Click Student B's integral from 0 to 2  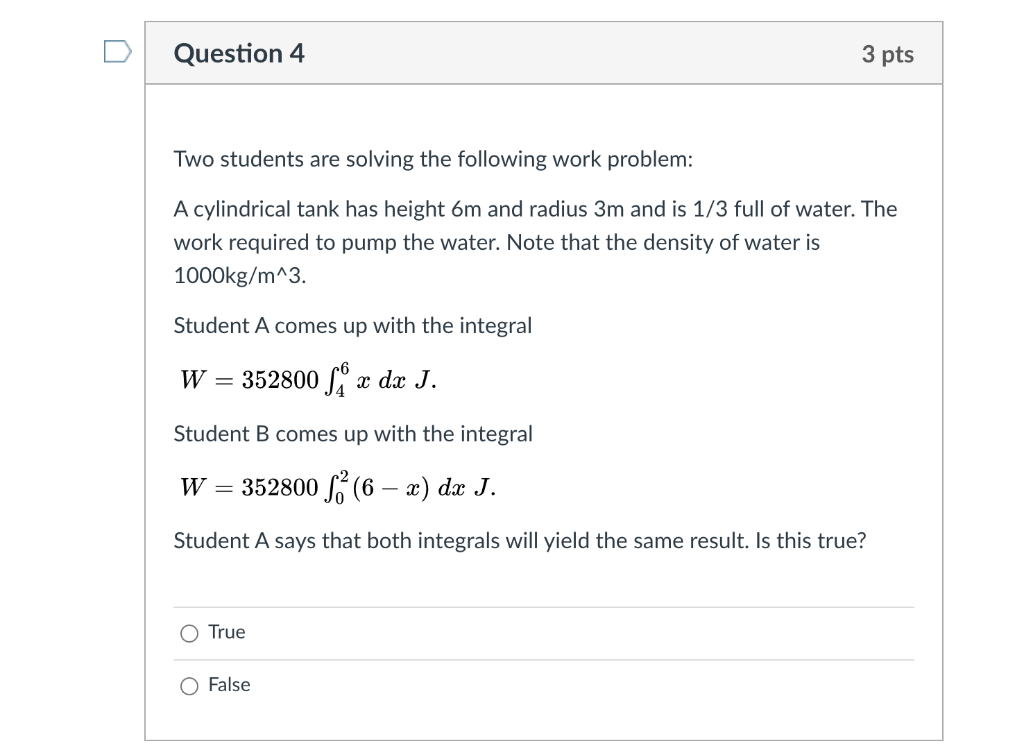[x=338, y=487]
